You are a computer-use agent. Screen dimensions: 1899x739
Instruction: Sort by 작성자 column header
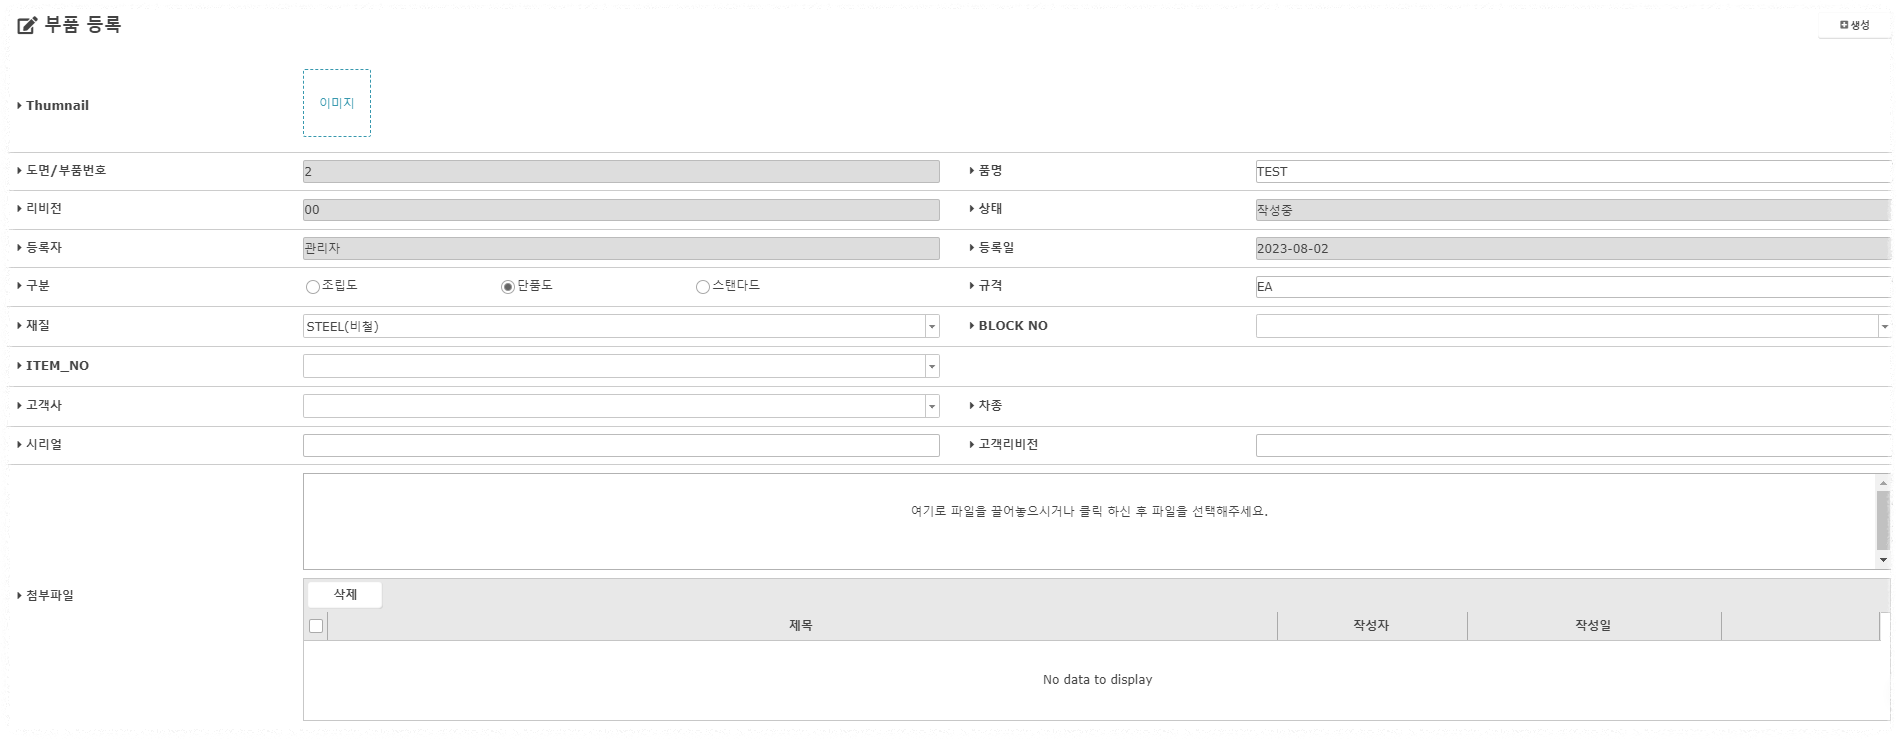(x=1372, y=626)
